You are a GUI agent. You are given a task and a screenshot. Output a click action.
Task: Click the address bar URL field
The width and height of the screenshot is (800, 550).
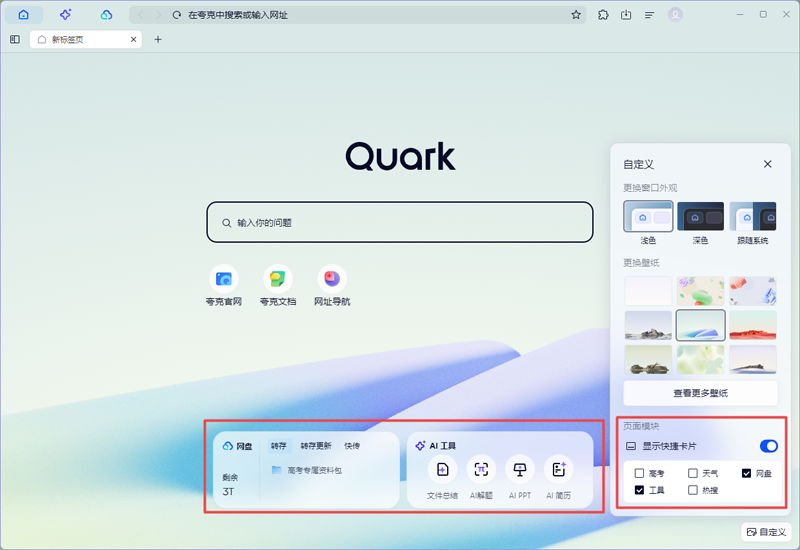(357, 15)
